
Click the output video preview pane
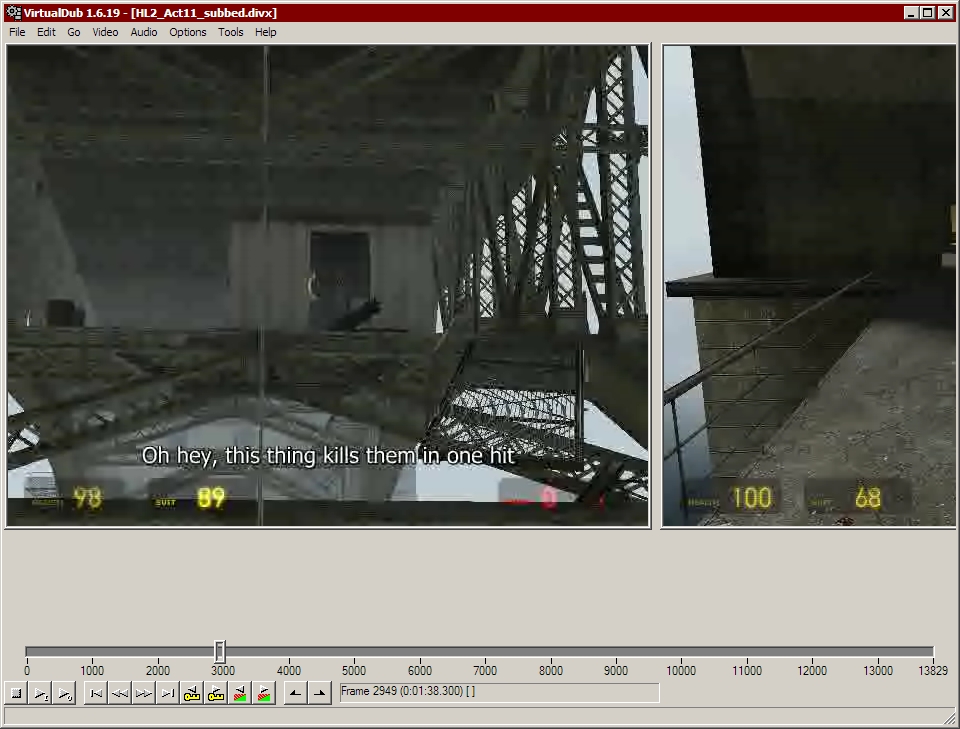809,285
